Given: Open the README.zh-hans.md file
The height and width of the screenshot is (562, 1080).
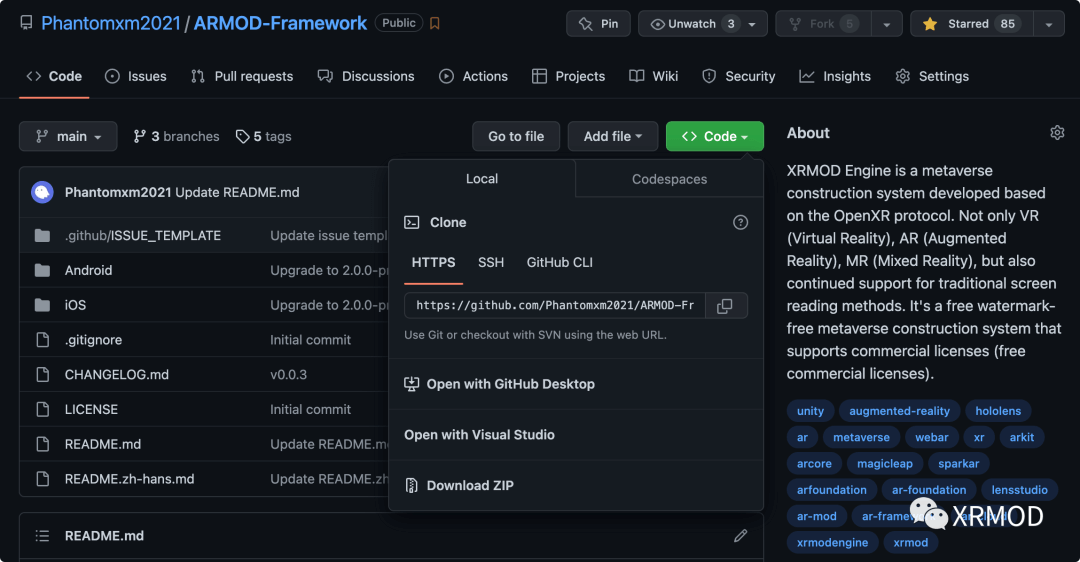Looking at the screenshot, I should click(x=129, y=479).
